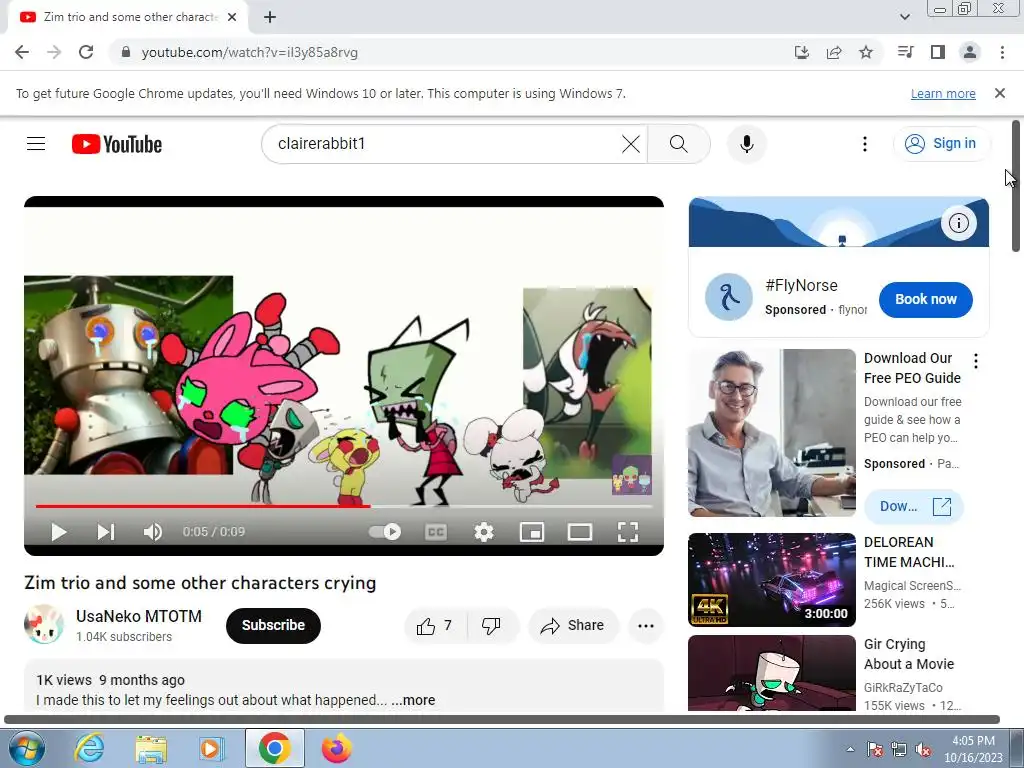Open YouTube hamburger guide menu

click(36, 144)
